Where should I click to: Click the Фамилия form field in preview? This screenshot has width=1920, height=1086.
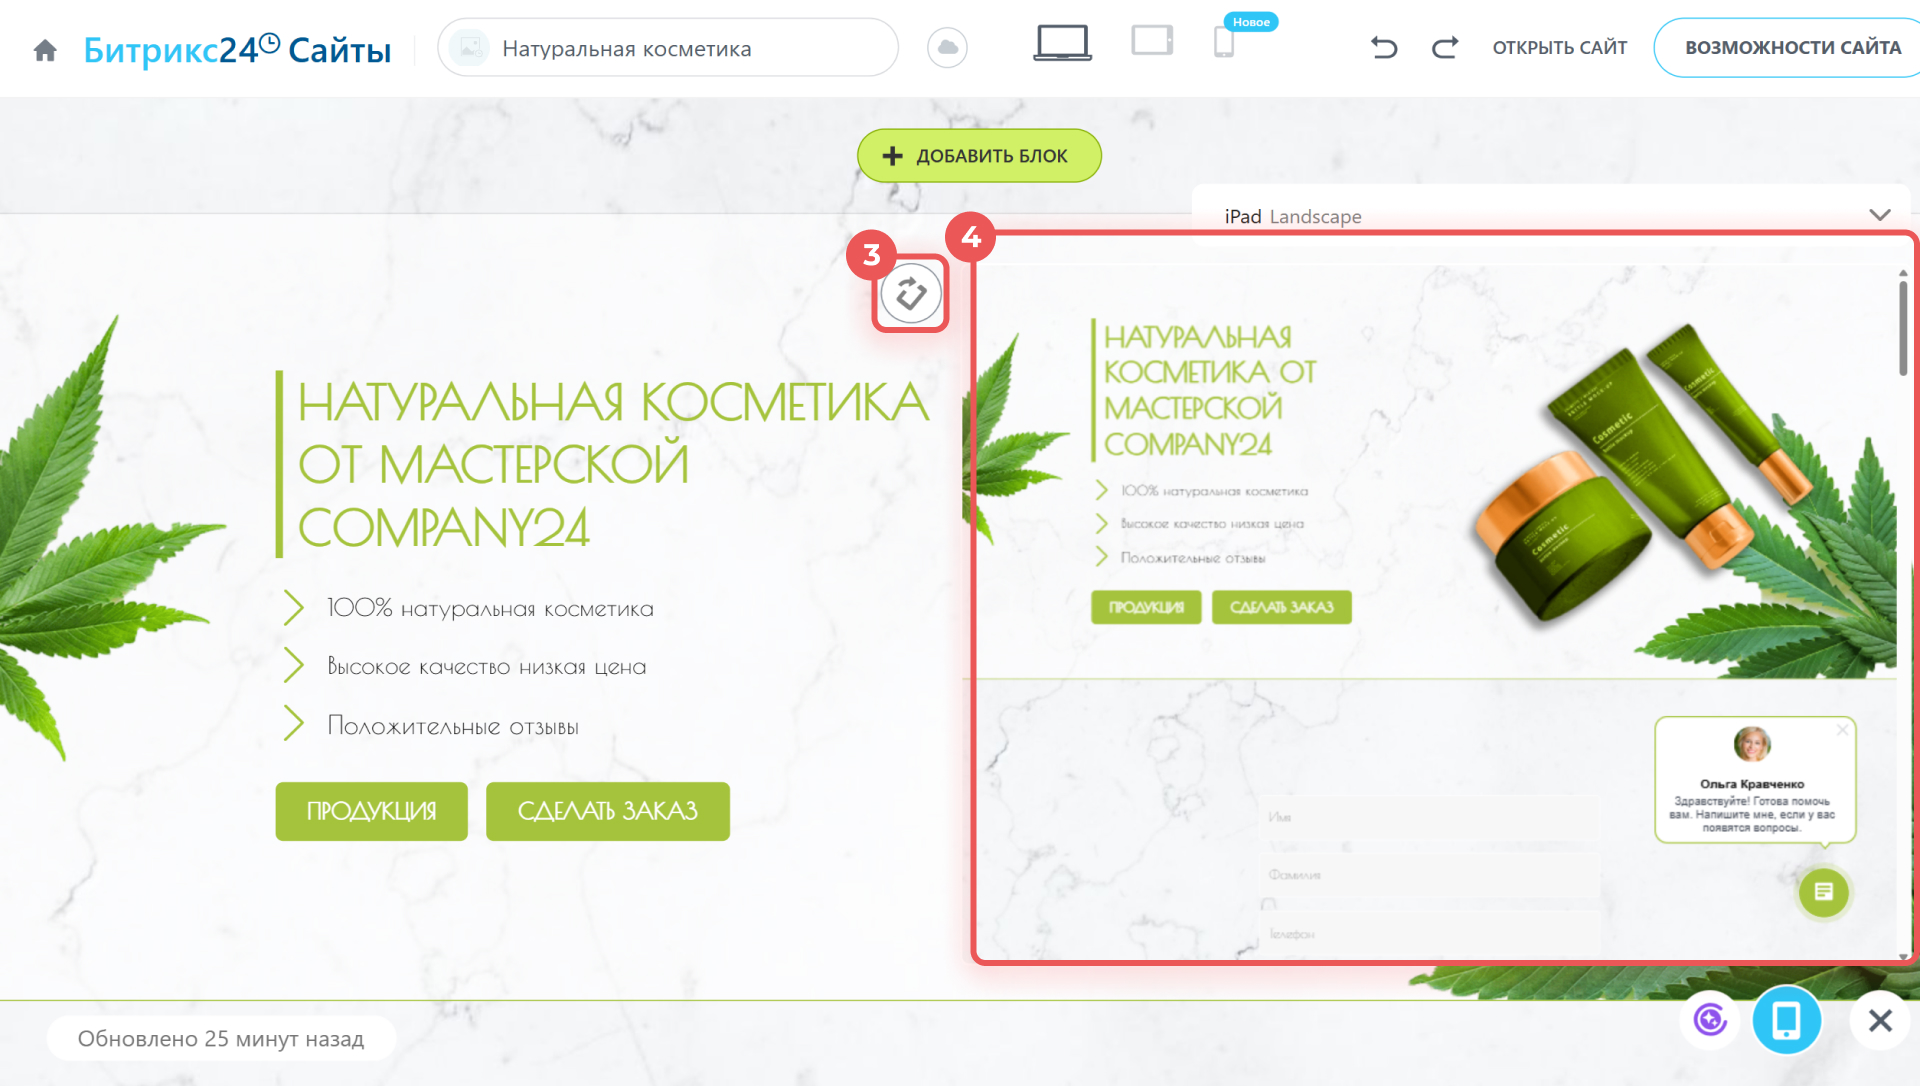tap(1430, 875)
